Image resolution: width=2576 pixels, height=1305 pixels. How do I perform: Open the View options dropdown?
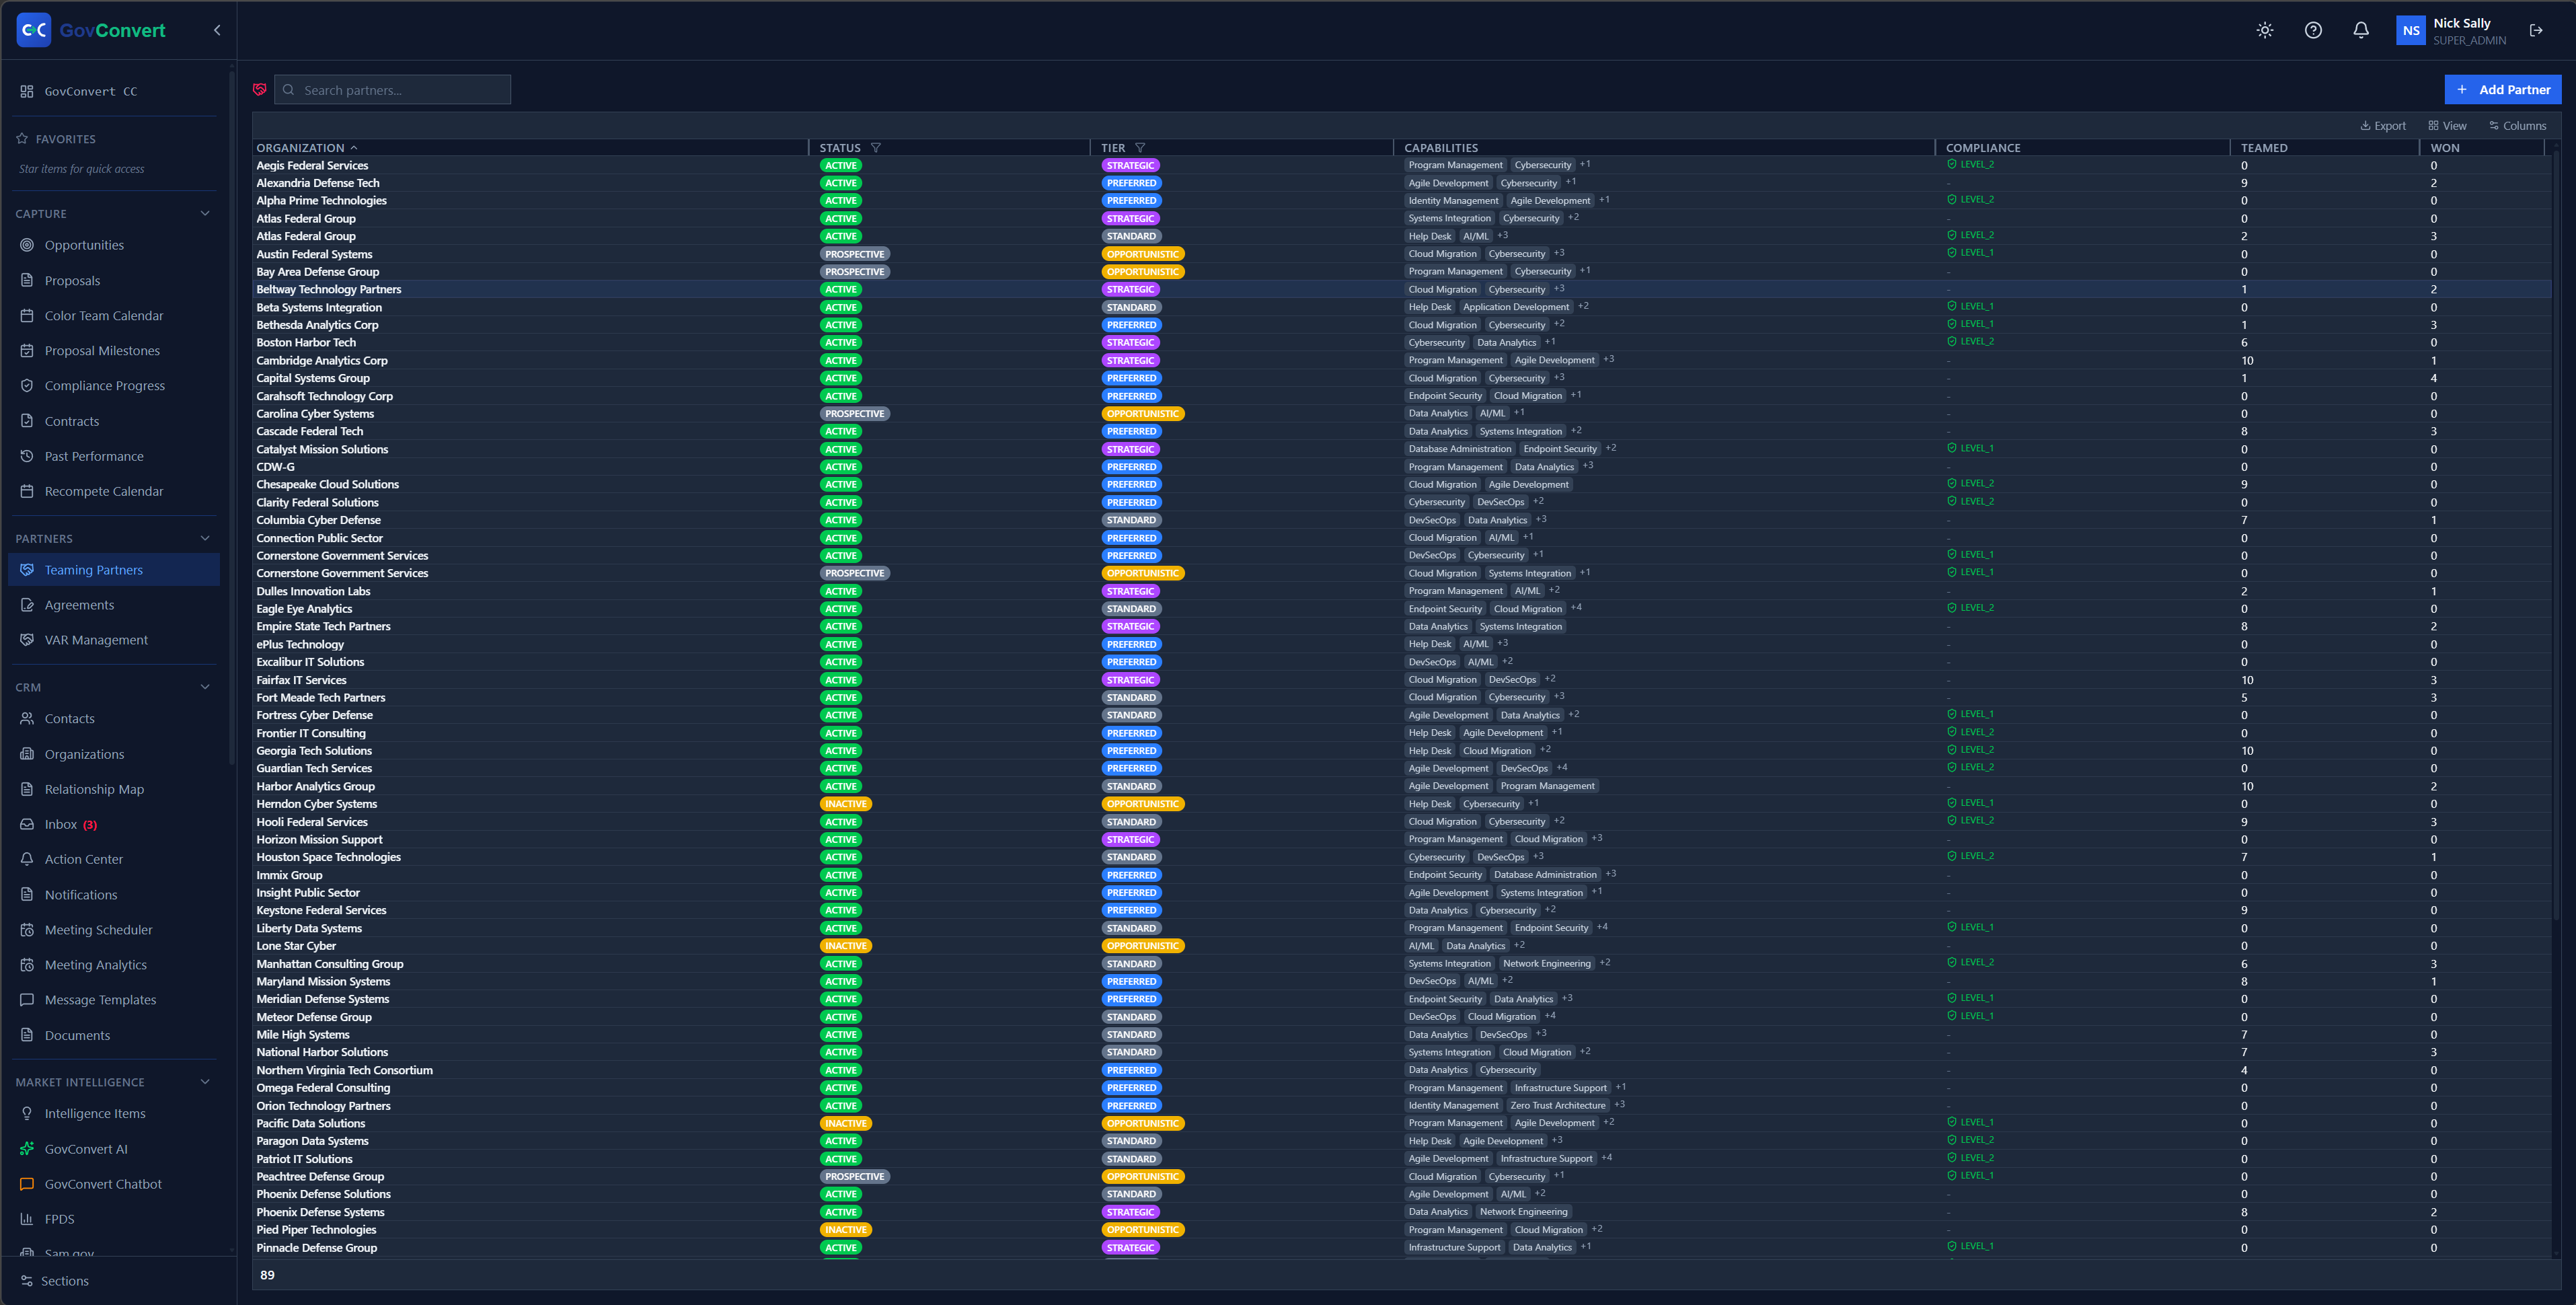pos(2447,126)
